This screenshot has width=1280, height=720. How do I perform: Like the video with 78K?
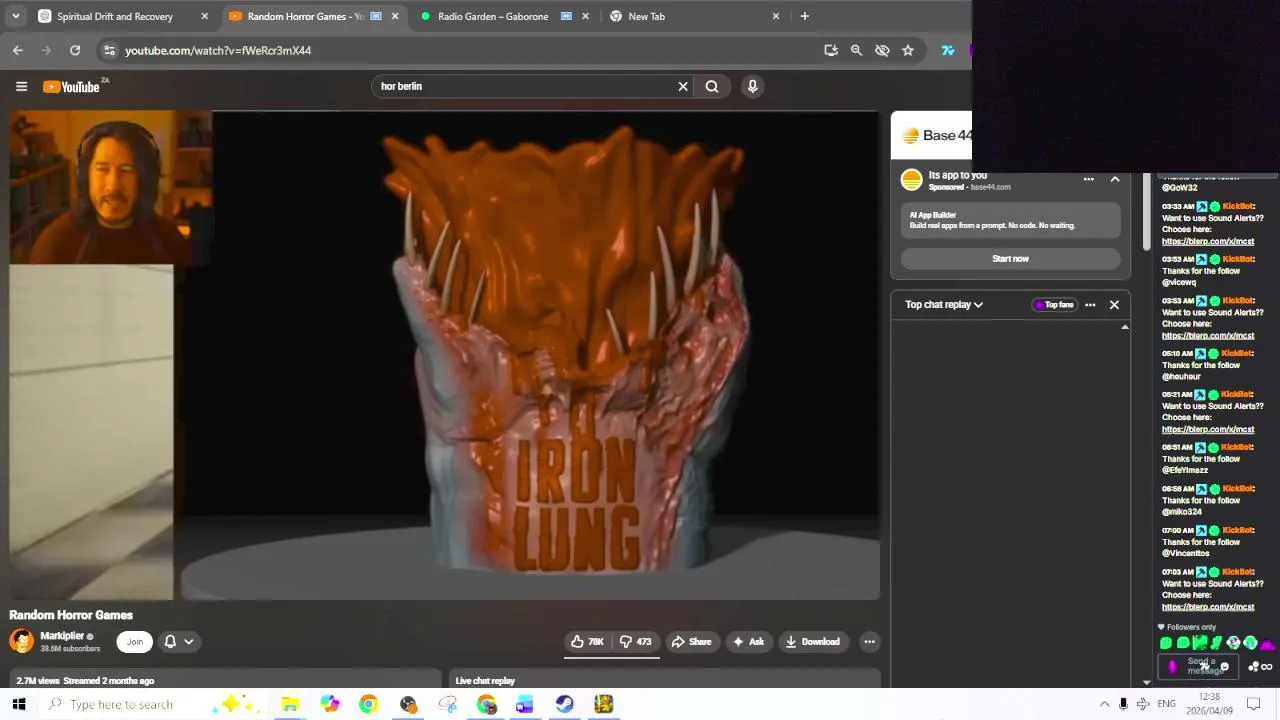(x=587, y=642)
